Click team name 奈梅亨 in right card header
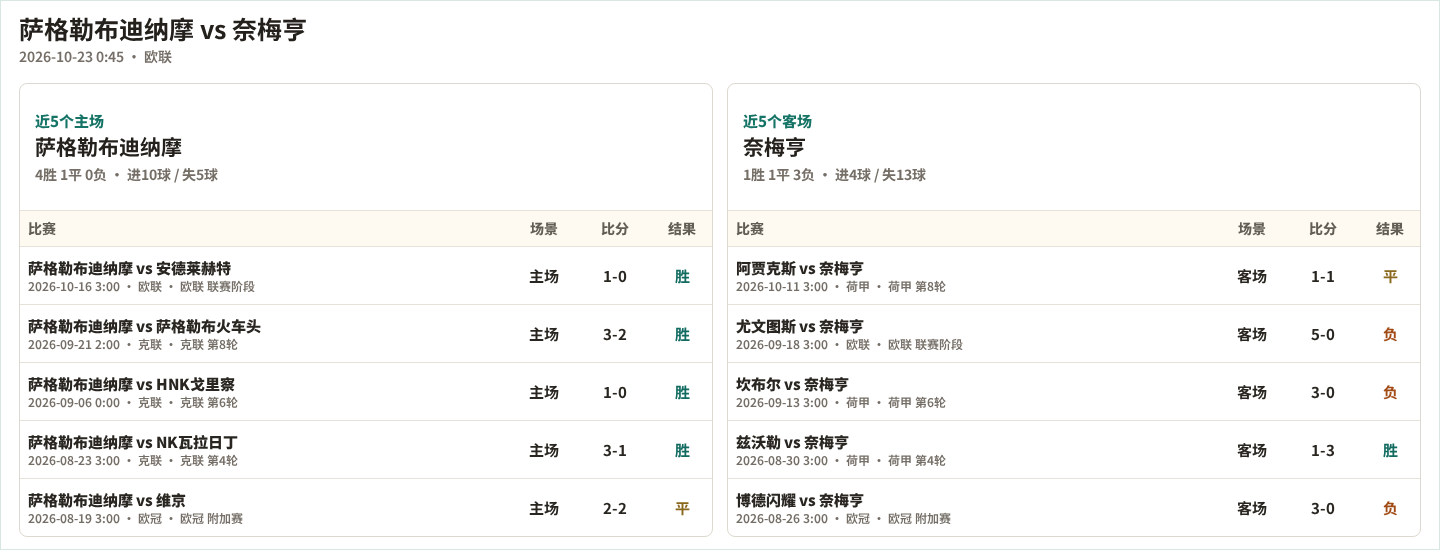The image size is (1440, 550). pos(774,148)
